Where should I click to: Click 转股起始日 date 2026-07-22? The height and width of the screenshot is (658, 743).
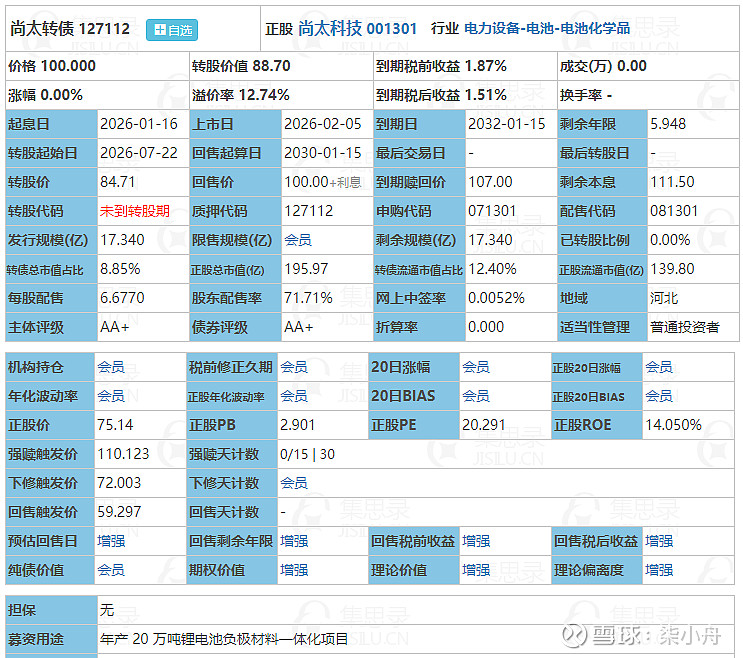tap(139, 153)
